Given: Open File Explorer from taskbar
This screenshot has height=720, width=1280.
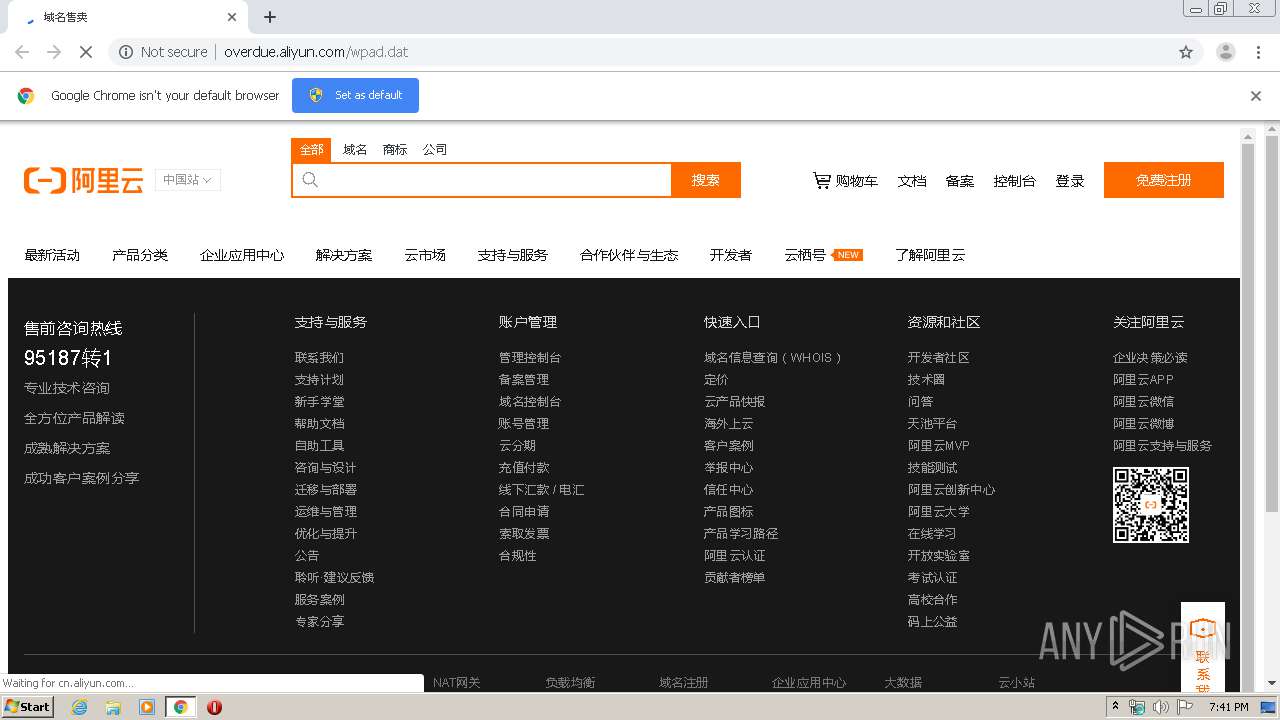Looking at the screenshot, I should click(x=113, y=707).
